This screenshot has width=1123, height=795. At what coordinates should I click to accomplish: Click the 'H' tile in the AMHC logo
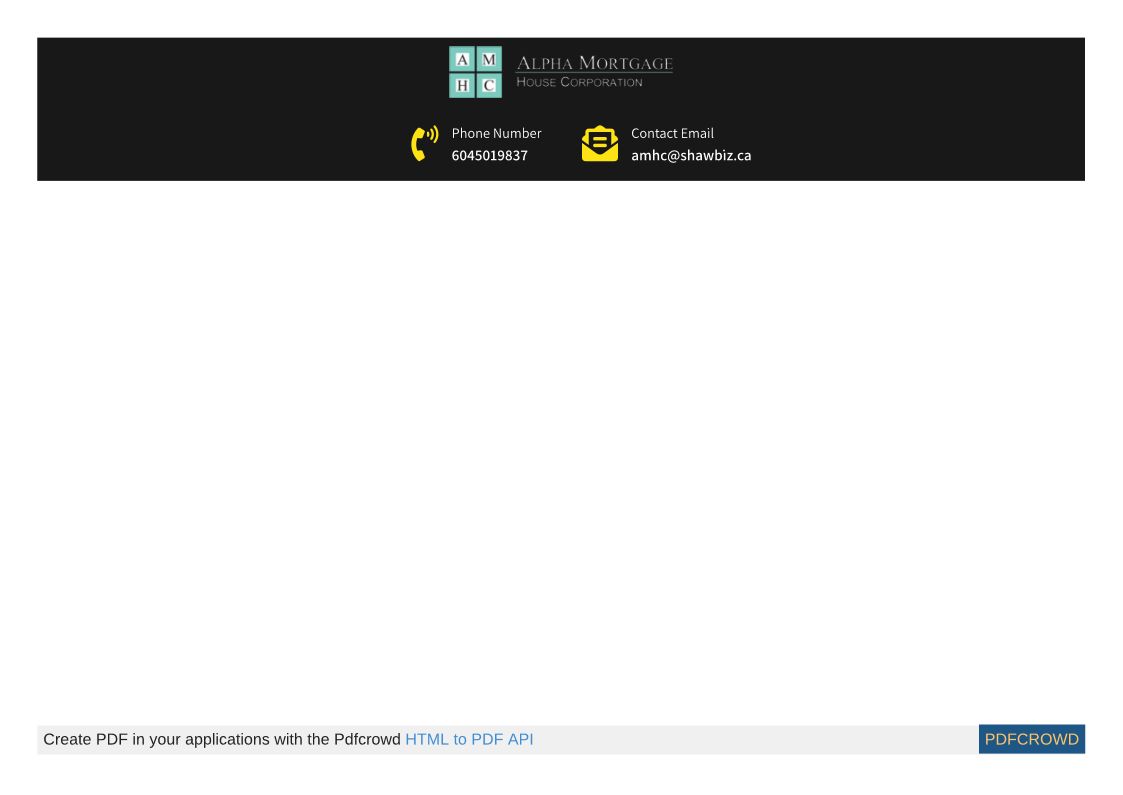click(x=462, y=86)
